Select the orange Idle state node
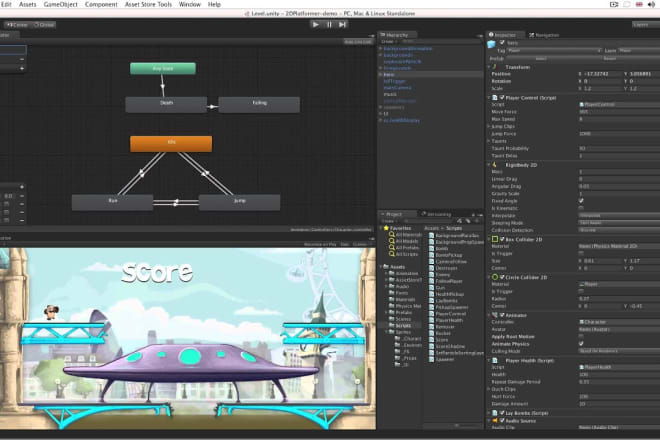 point(171,144)
